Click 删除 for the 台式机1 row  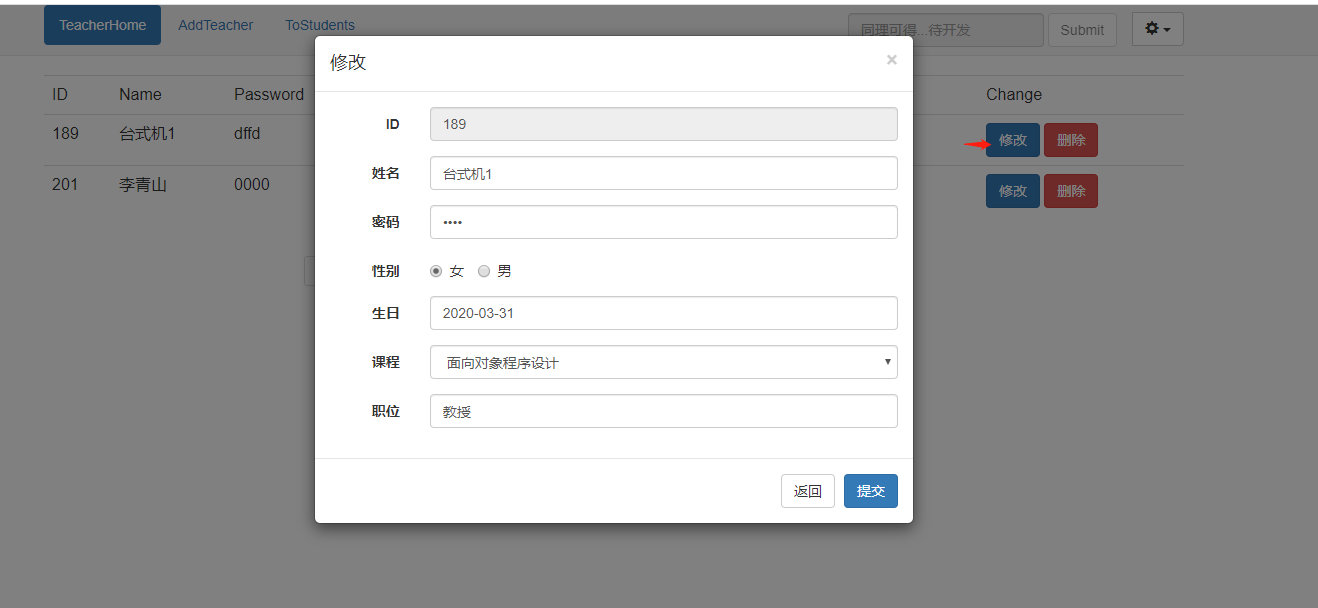tap(1071, 140)
